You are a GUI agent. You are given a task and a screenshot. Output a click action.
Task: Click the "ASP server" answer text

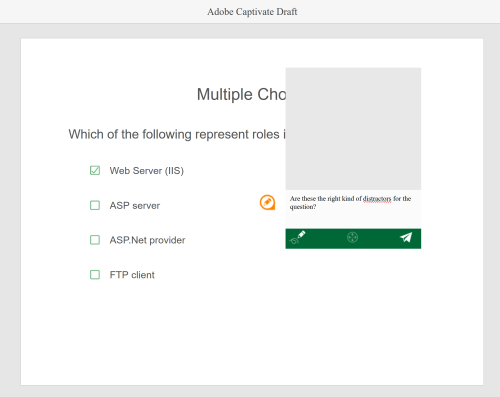click(135, 206)
